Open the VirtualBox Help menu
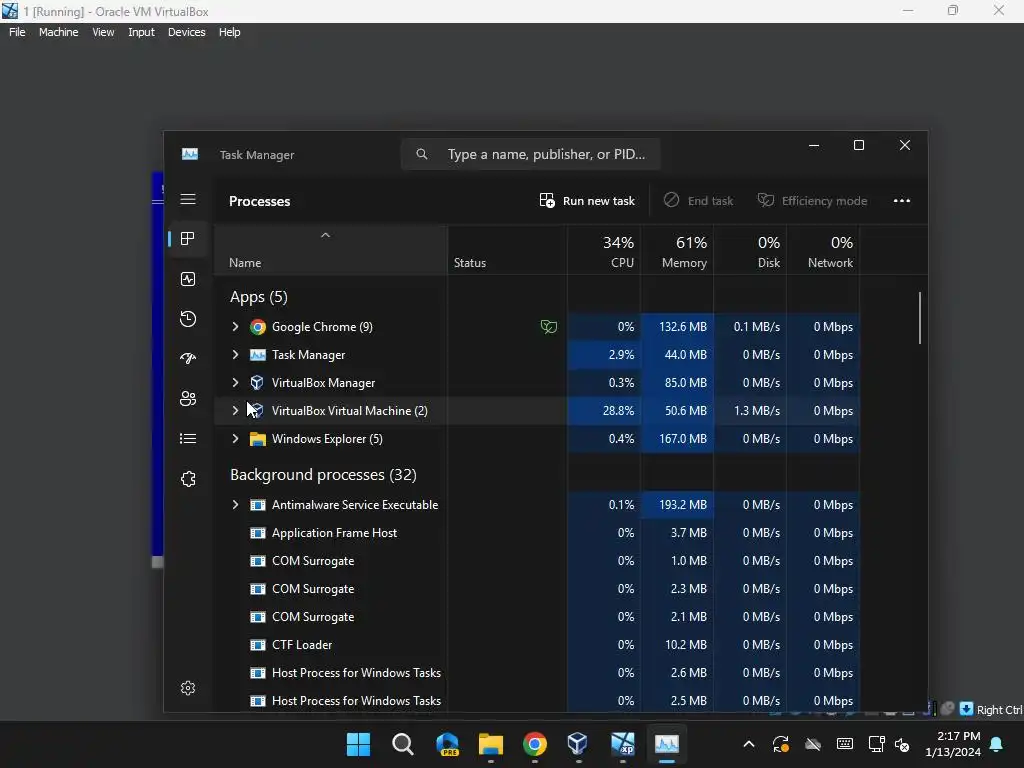 [229, 32]
